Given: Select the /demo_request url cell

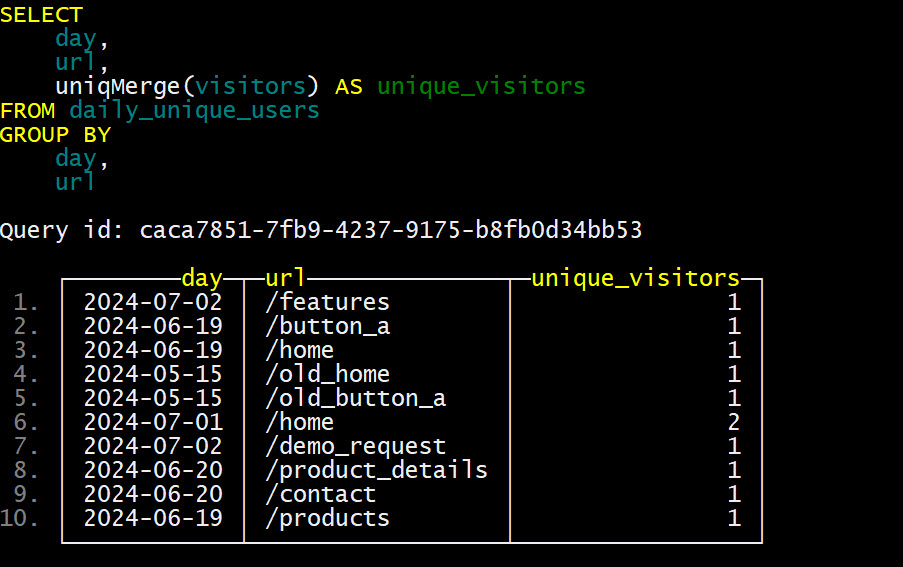Looking at the screenshot, I should point(355,446).
